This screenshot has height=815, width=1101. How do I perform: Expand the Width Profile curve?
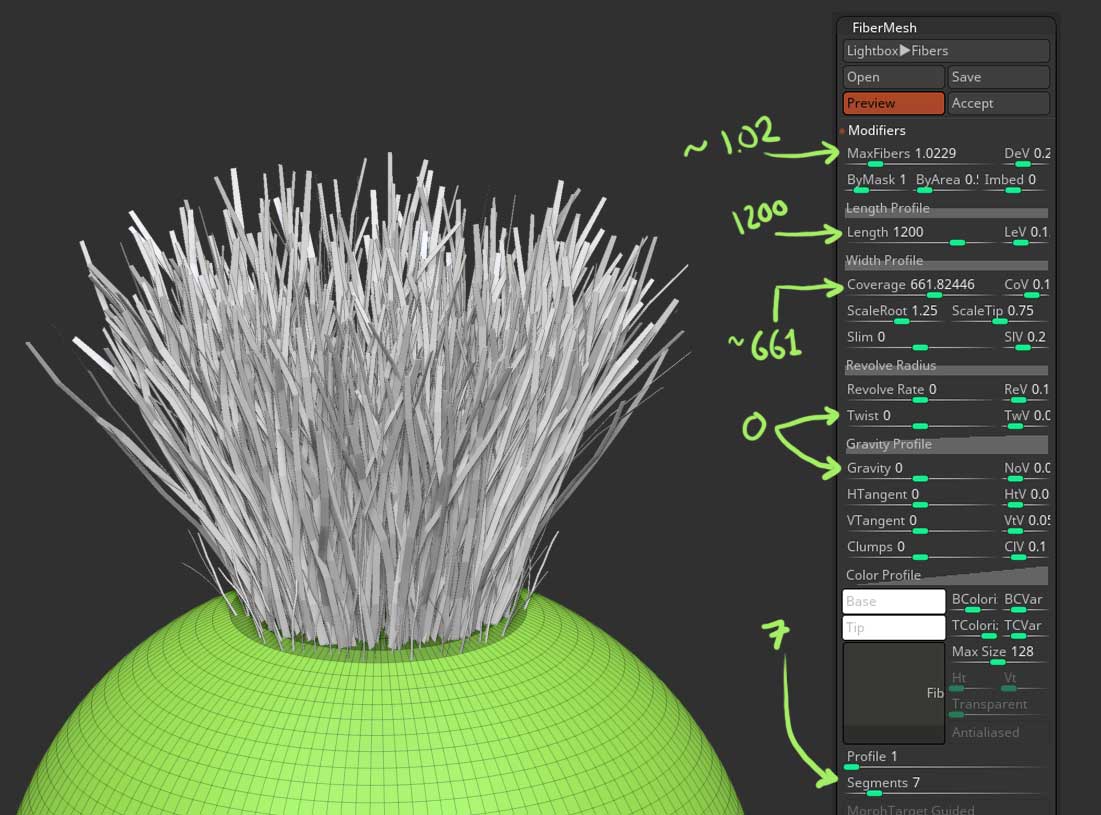(x=946, y=260)
